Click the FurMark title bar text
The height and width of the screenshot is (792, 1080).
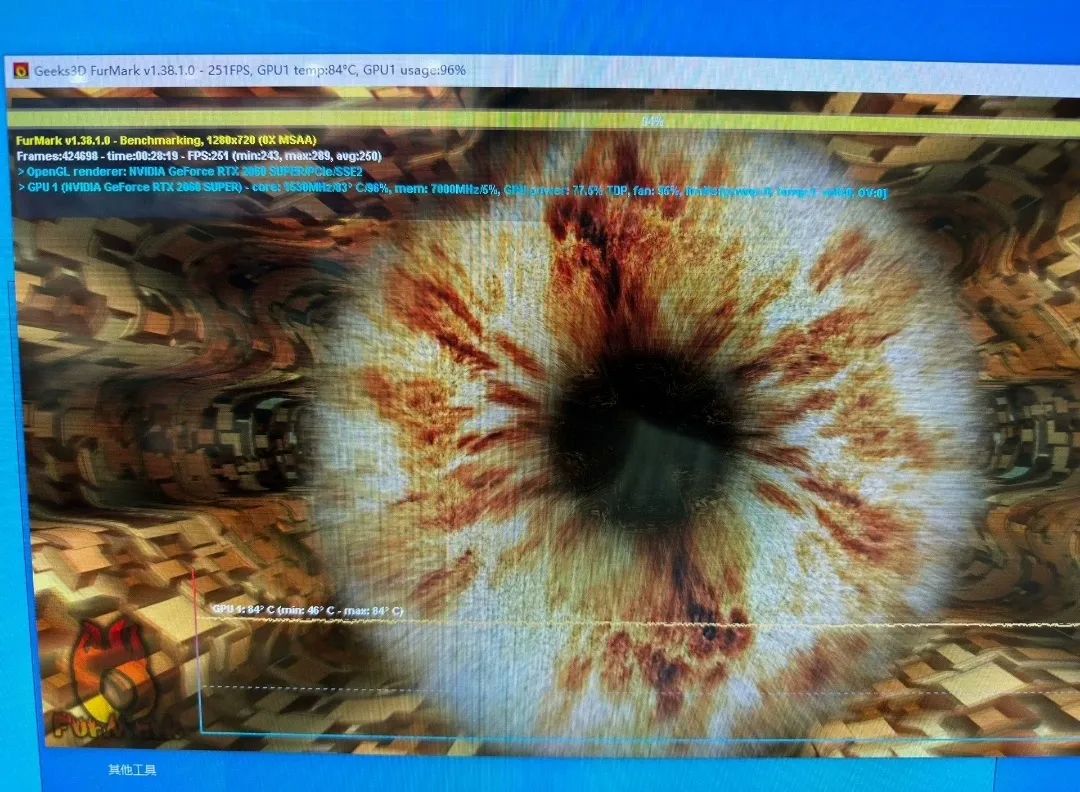coord(250,70)
